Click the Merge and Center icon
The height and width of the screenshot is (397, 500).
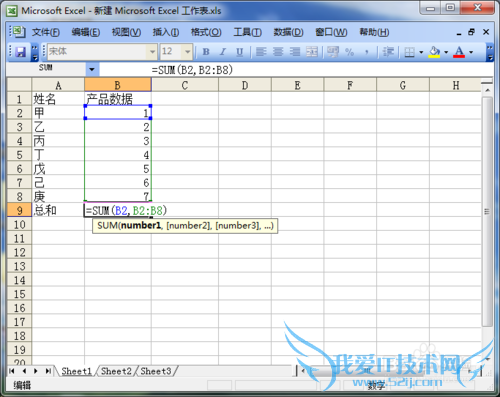click(312, 52)
